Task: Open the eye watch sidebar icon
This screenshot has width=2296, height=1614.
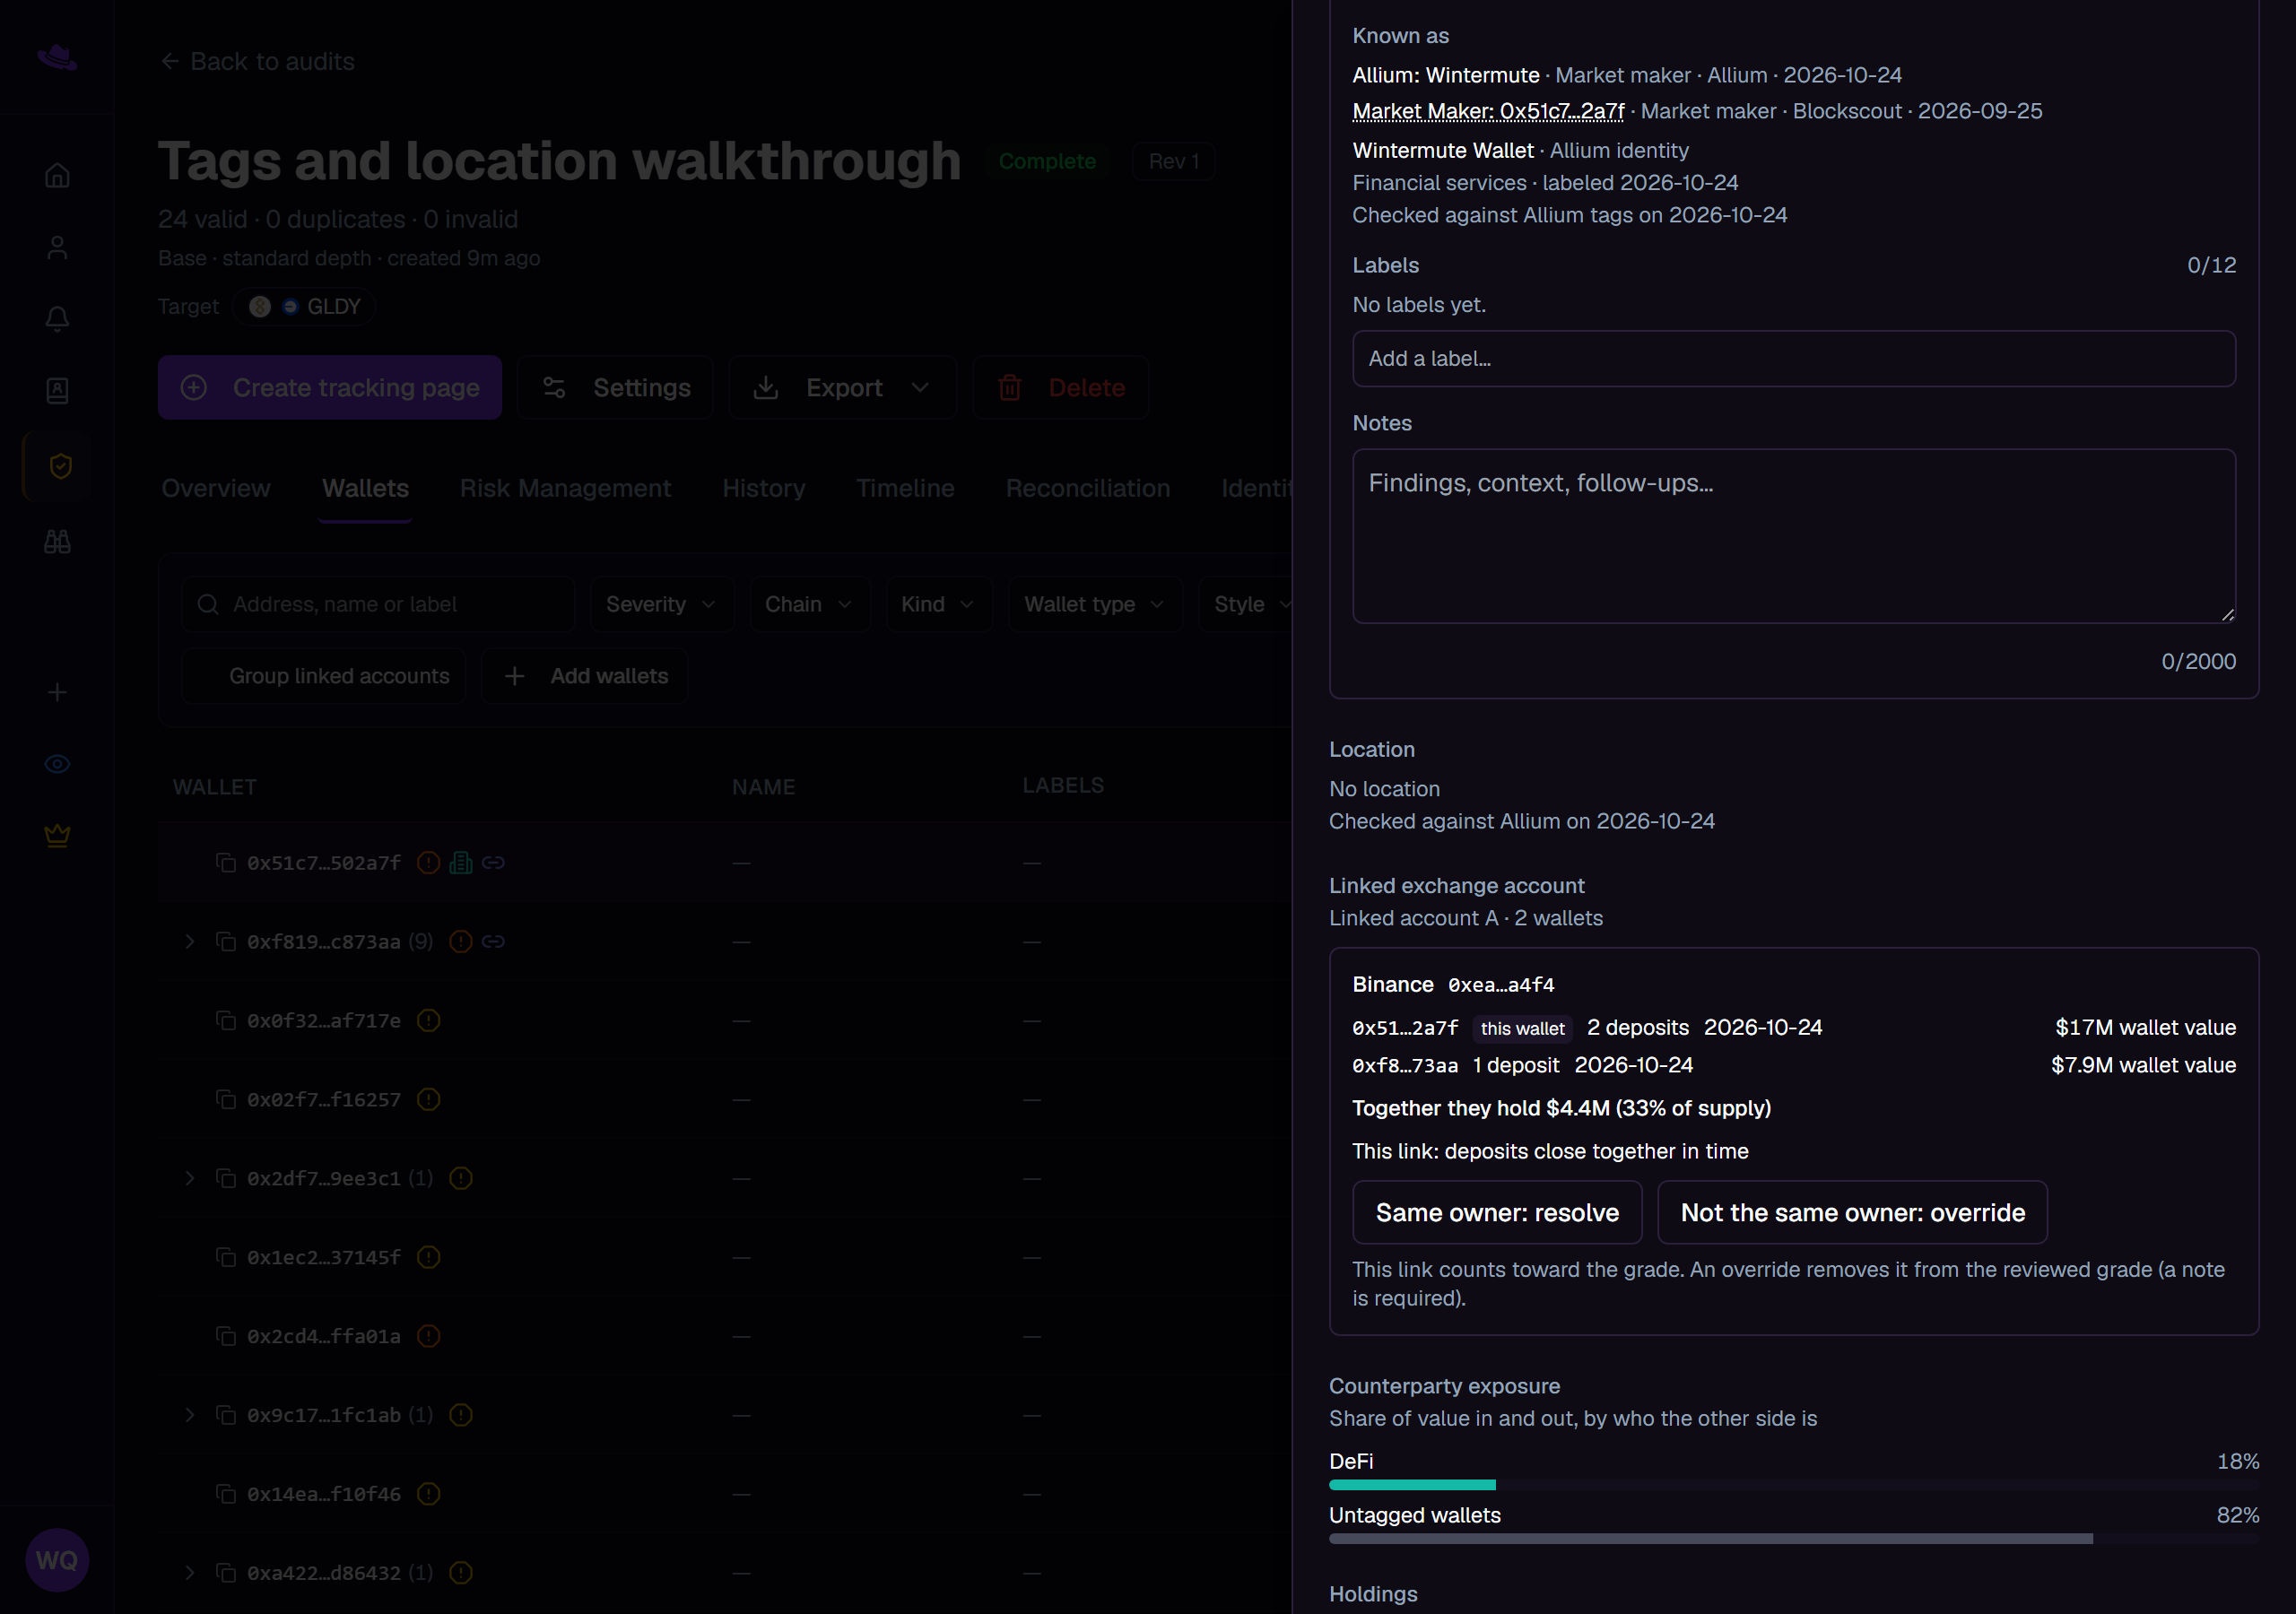Action: pos(57,764)
